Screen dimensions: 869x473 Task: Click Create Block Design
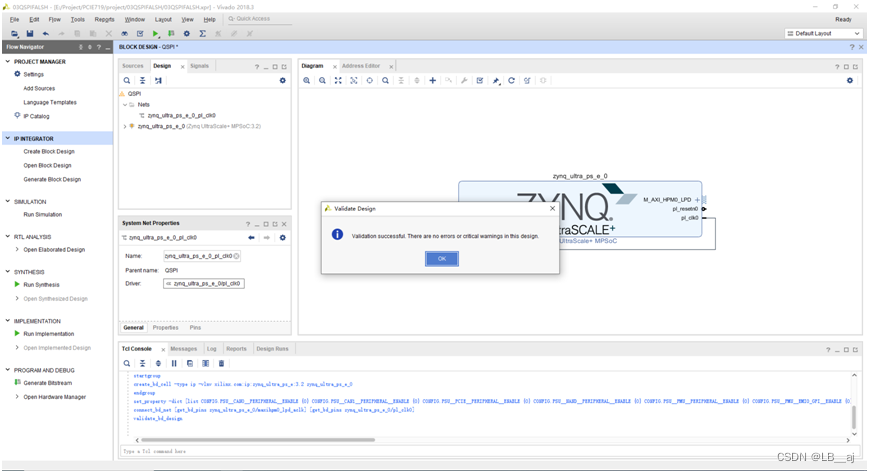tap(49, 151)
